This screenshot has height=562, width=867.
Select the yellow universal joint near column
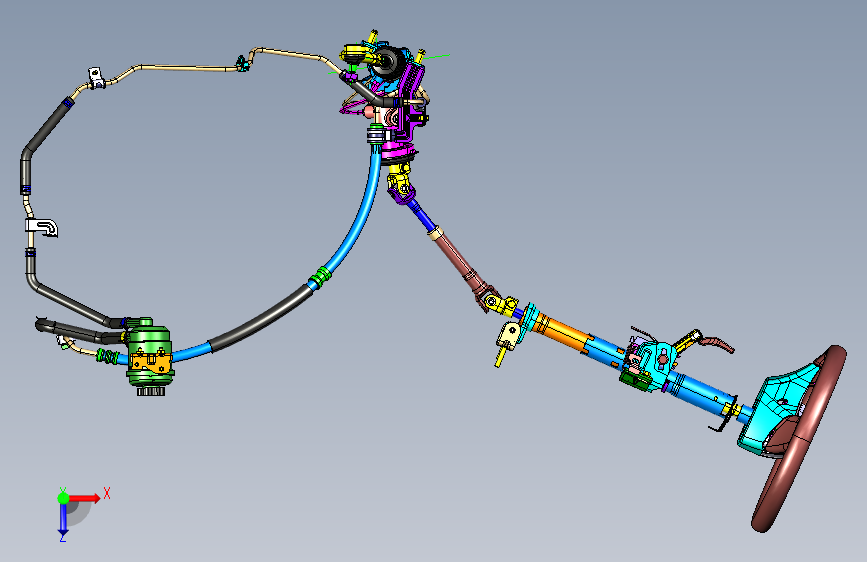coord(502,303)
